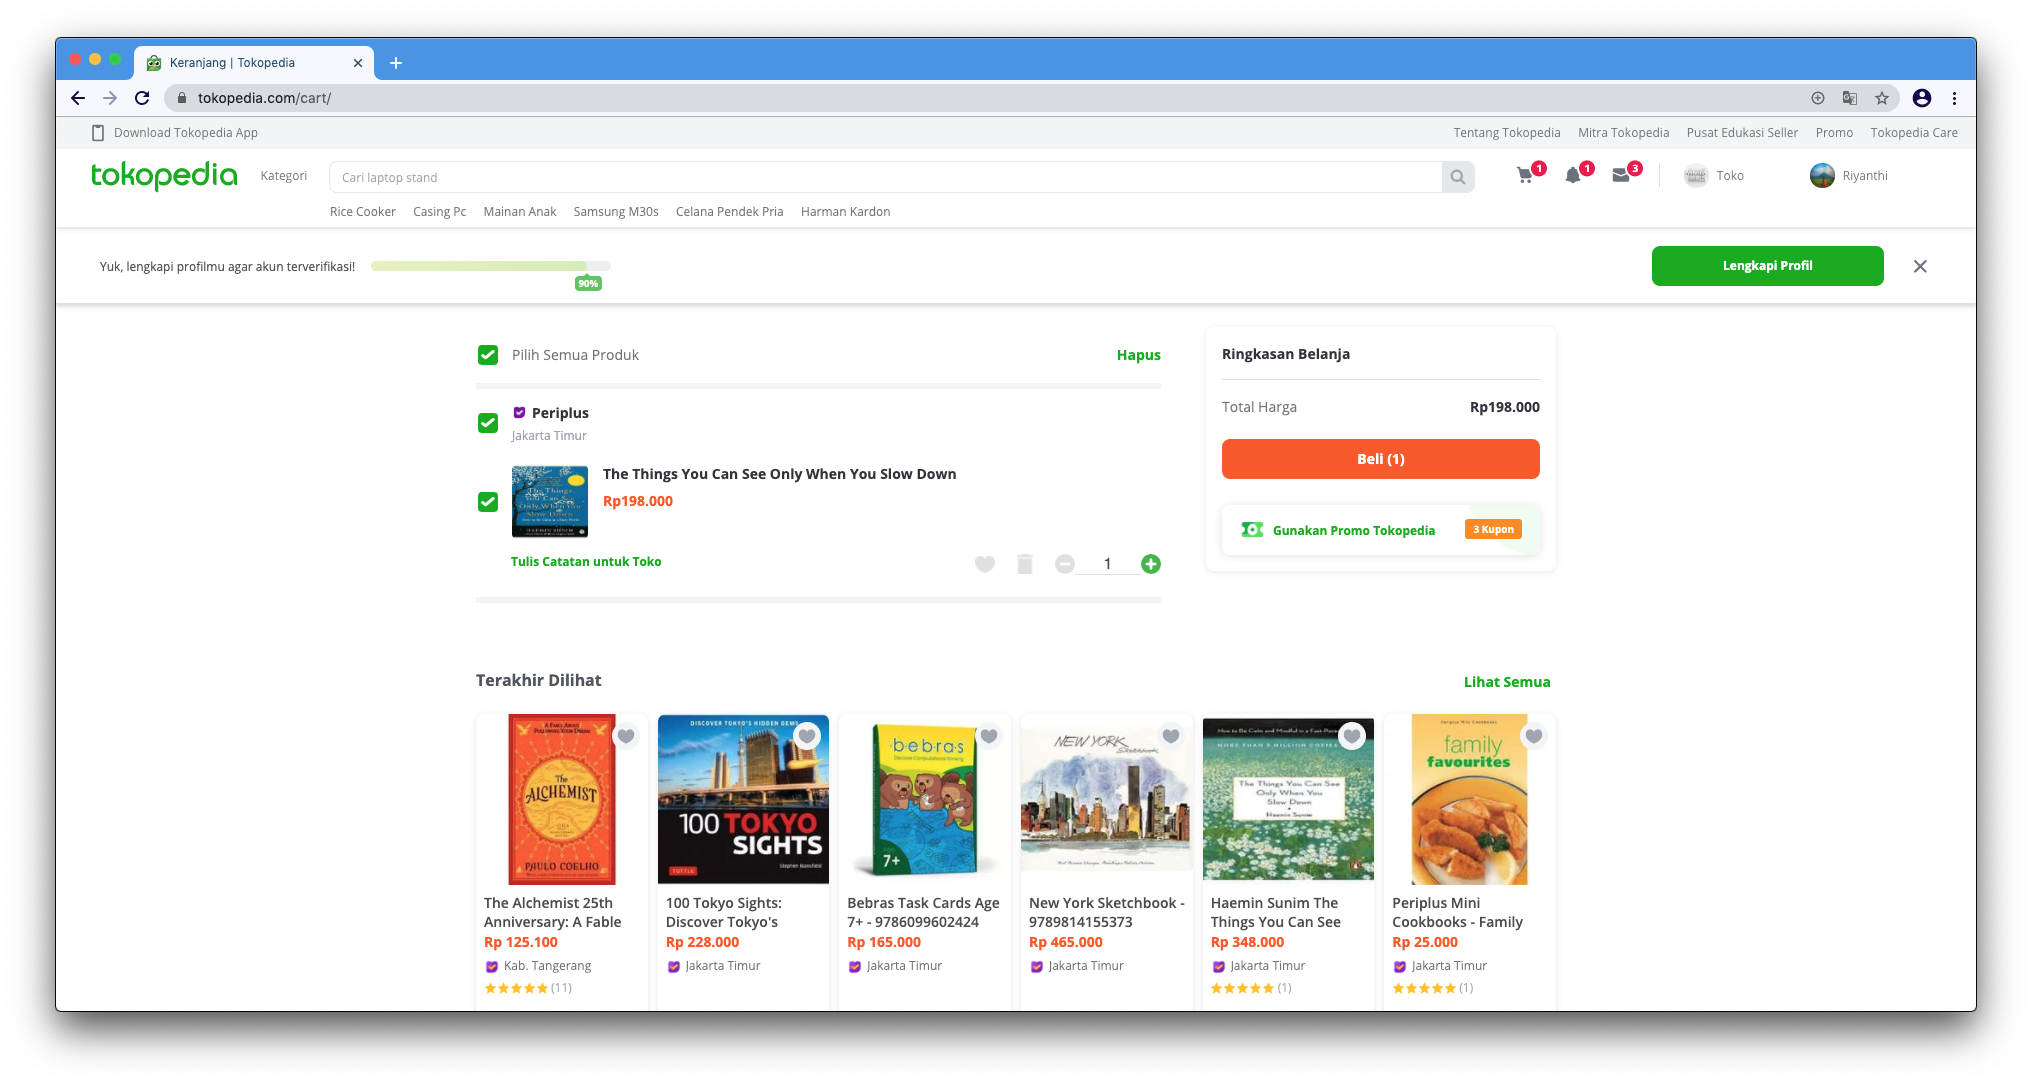The height and width of the screenshot is (1085, 2032).
Task: Reload the page
Action: [x=142, y=98]
